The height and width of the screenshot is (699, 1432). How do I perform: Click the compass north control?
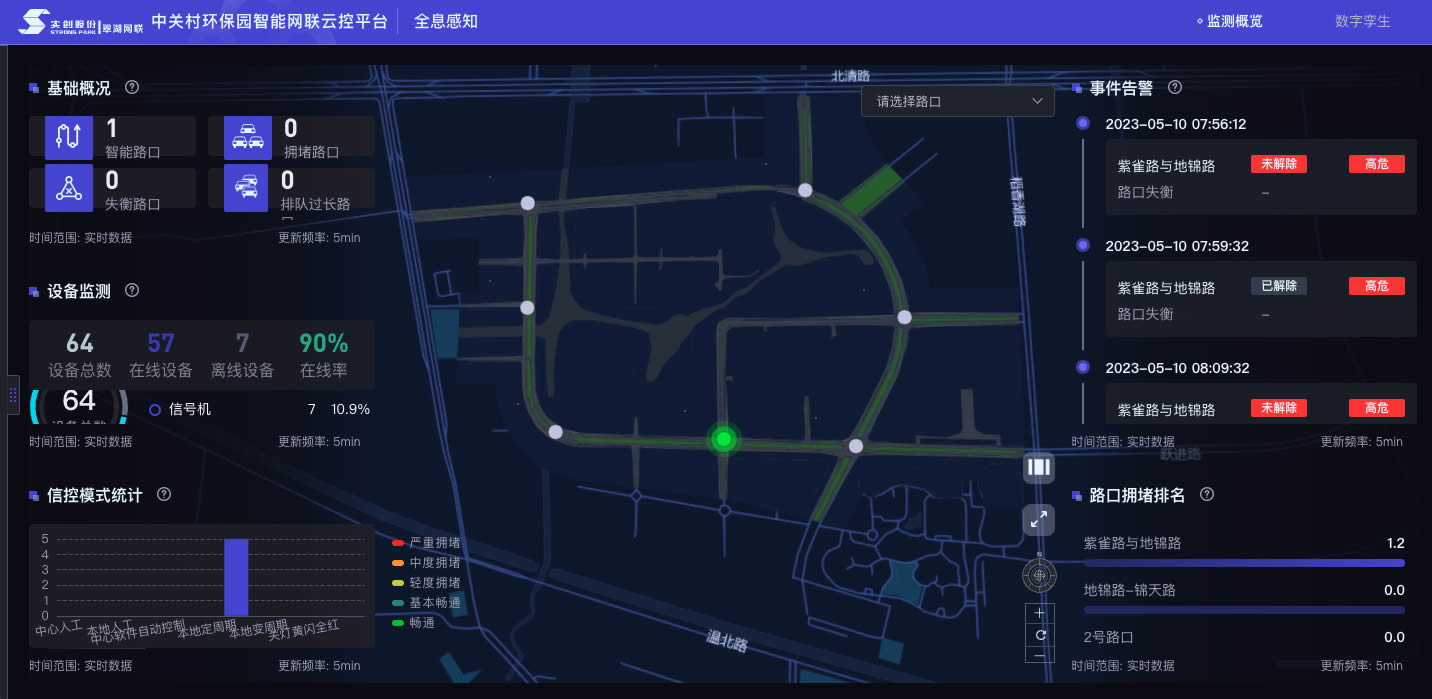pyautogui.click(x=1039, y=575)
